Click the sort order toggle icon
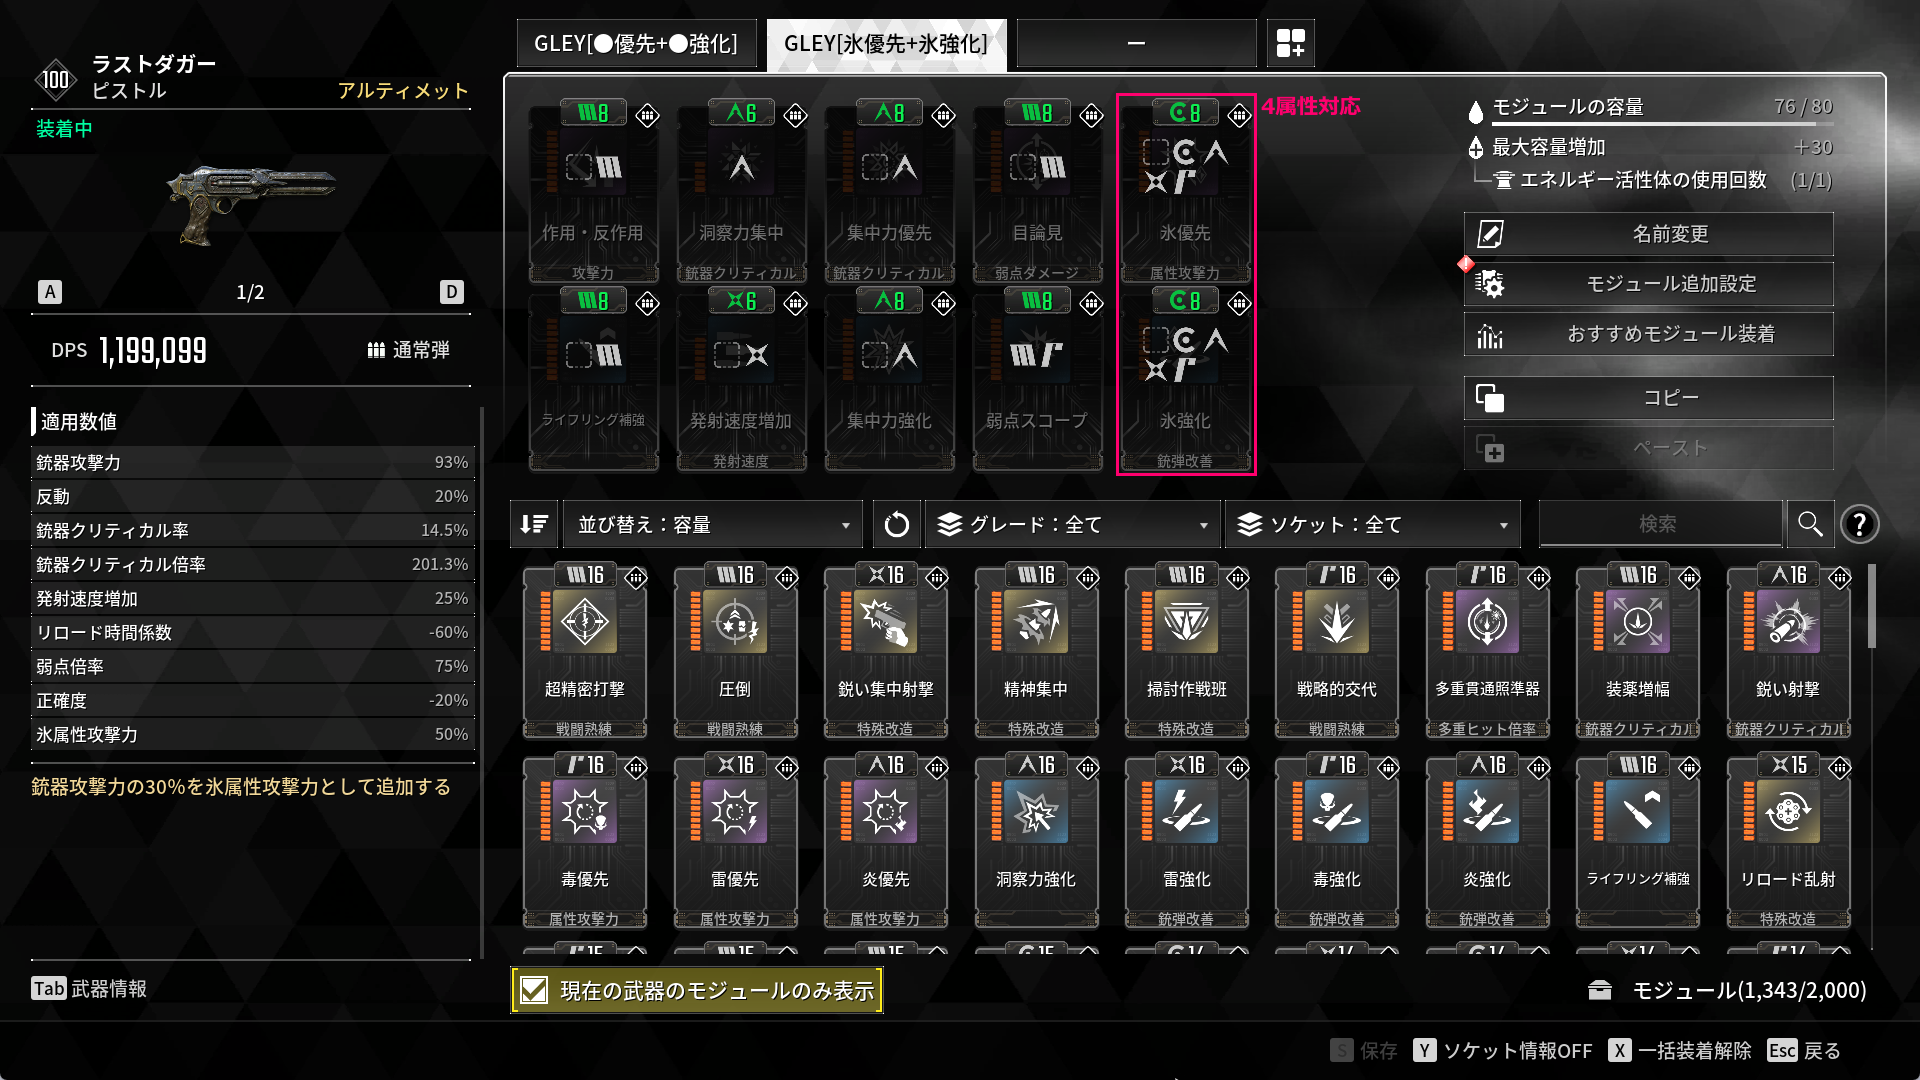Image resolution: width=1920 pixels, height=1080 pixels. 534,524
